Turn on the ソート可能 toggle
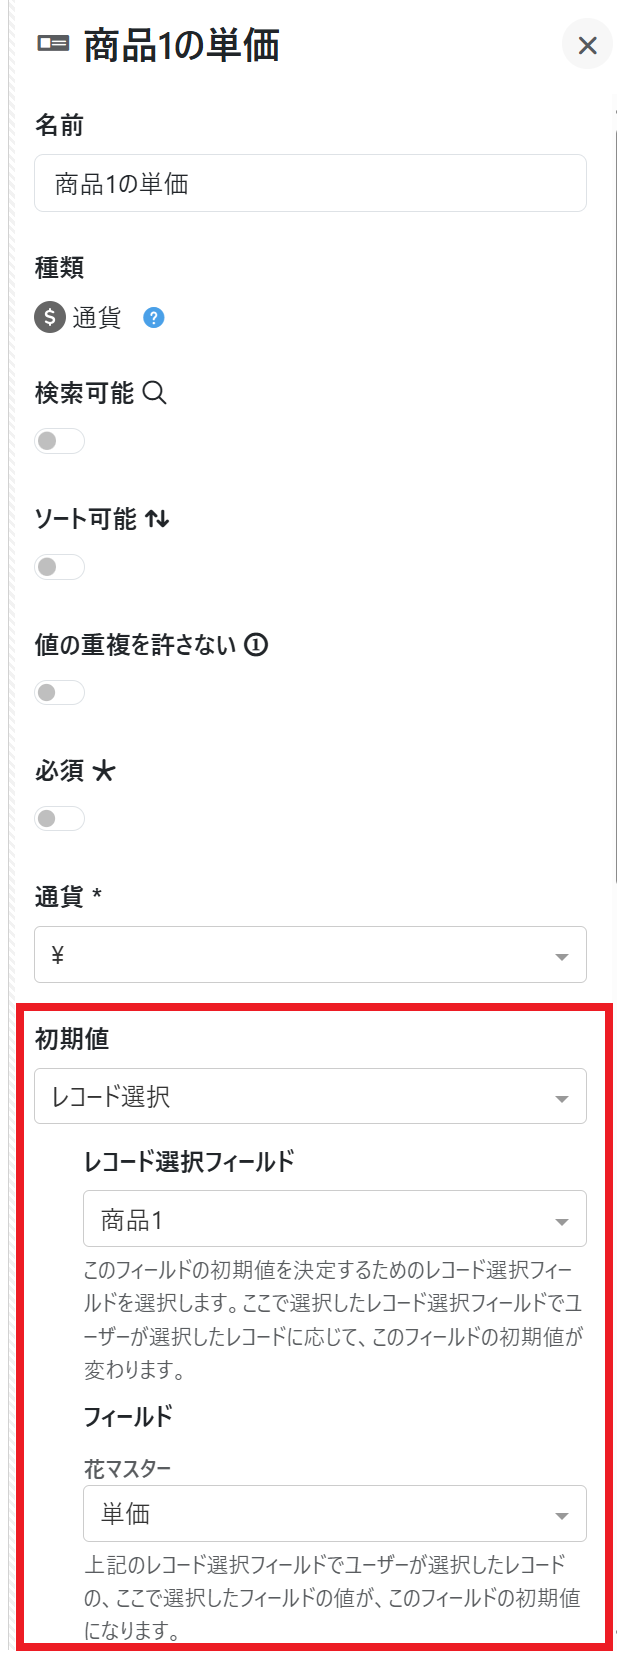Screen dimensions: 617x1653 [59, 567]
